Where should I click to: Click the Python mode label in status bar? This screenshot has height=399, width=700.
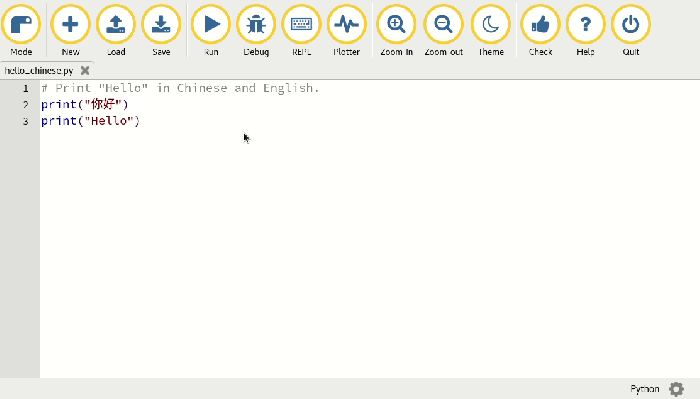[x=645, y=389]
